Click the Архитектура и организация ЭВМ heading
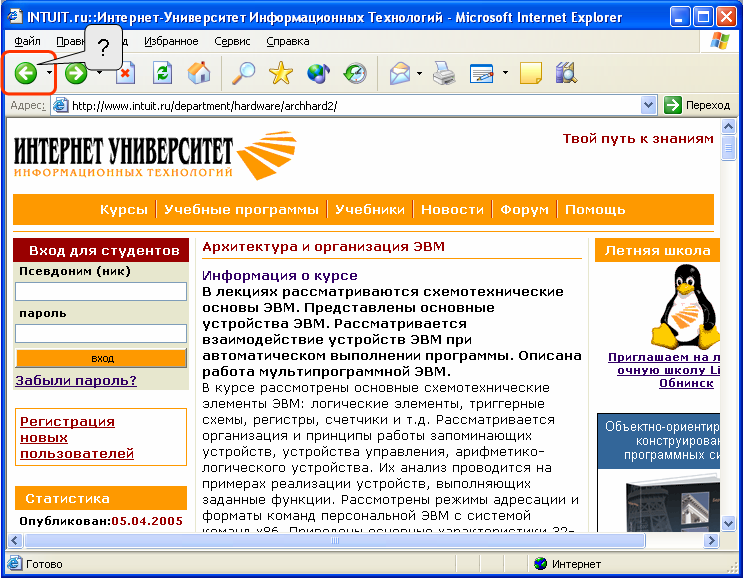The image size is (743, 578). [324, 247]
